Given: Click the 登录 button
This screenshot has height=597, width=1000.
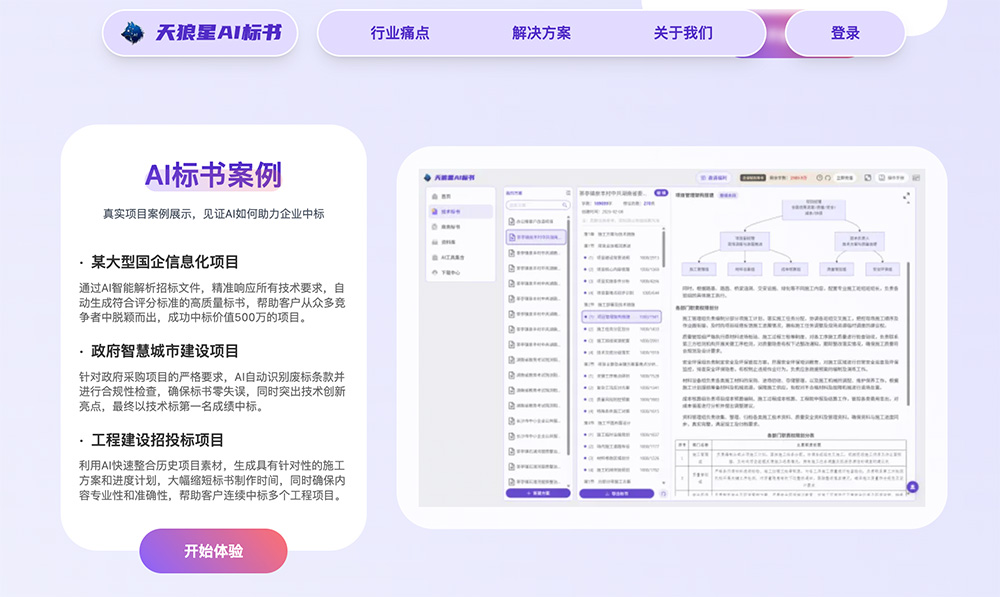Looking at the screenshot, I should (846, 32).
